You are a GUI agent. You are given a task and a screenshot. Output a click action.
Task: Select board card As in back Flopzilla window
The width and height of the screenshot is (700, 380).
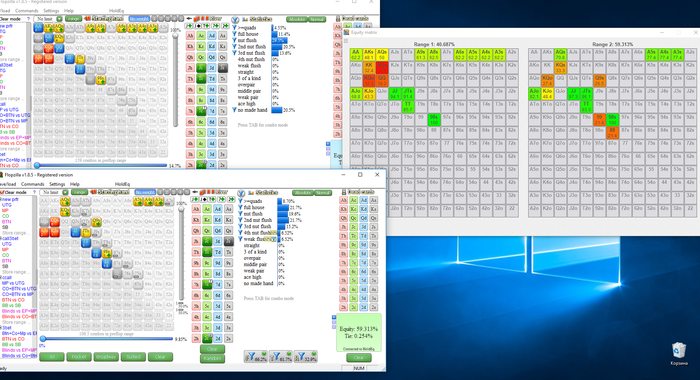tap(222, 36)
